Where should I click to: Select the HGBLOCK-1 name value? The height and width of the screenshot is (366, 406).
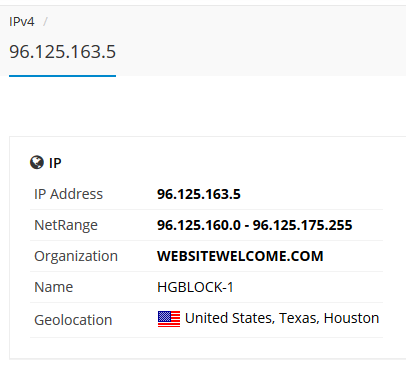pos(195,287)
